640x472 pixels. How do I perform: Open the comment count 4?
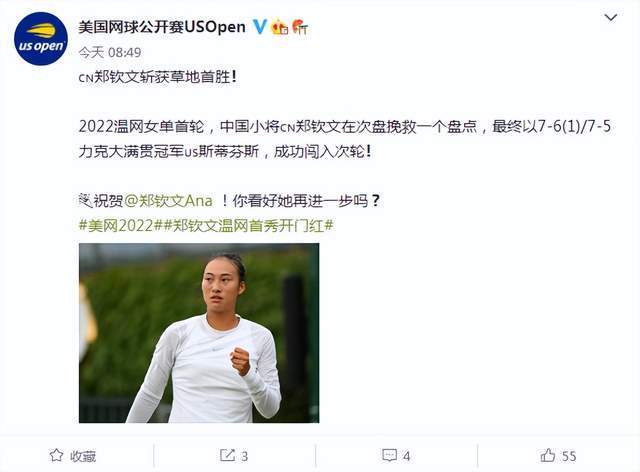click(x=407, y=456)
